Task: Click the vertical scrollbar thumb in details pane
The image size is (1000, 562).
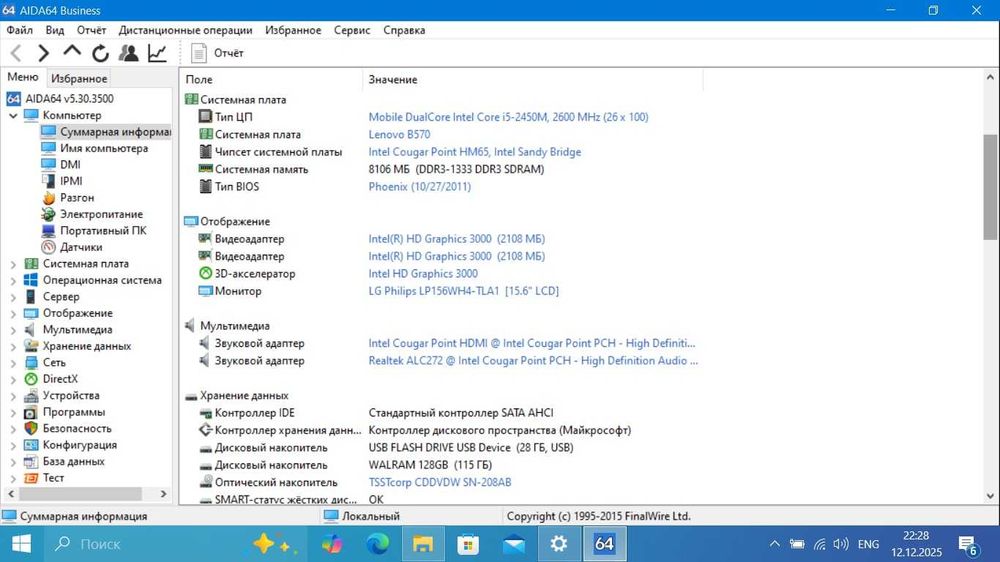Action: (989, 187)
